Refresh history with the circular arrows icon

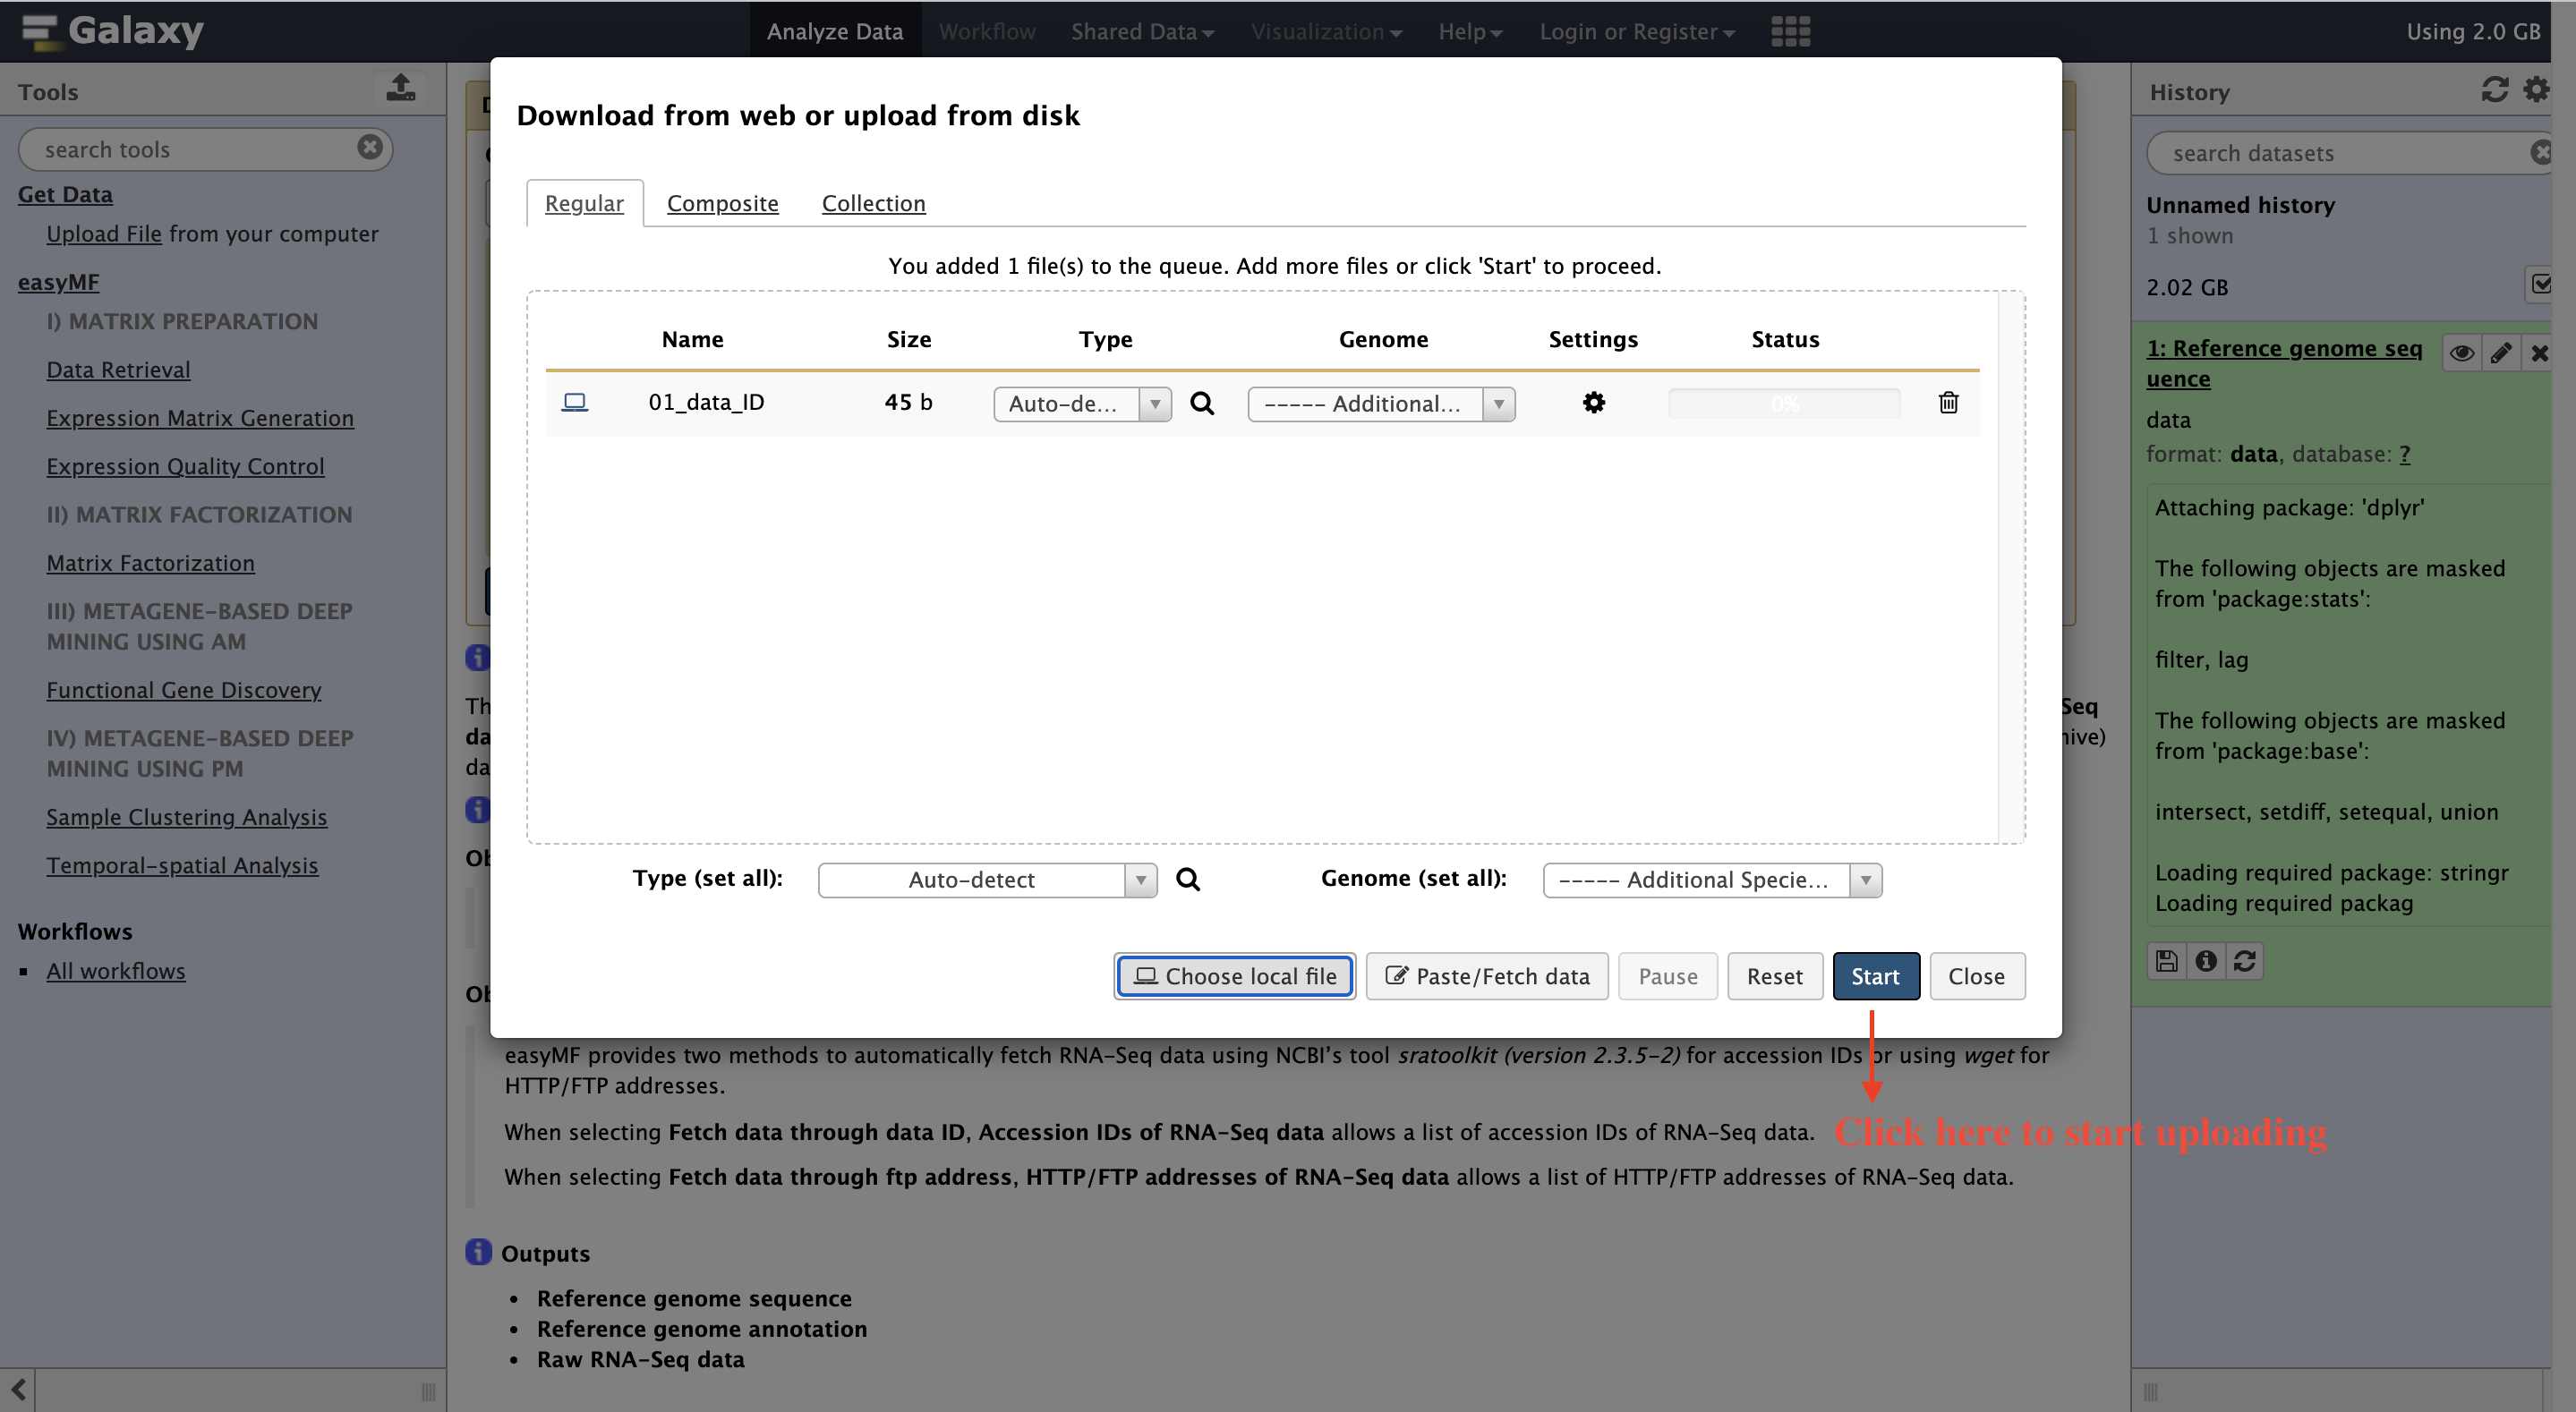[2494, 90]
